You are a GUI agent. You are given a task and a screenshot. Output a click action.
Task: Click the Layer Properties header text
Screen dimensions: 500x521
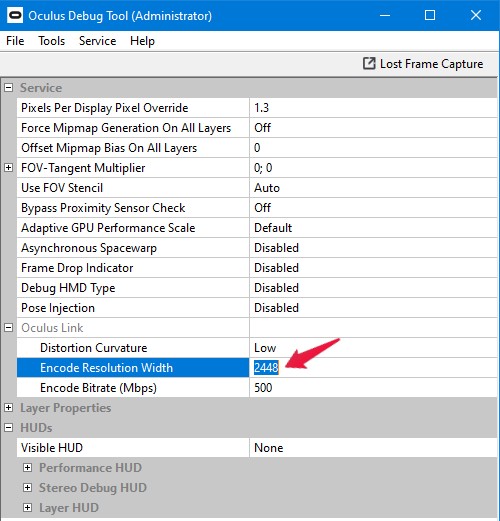click(66, 408)
